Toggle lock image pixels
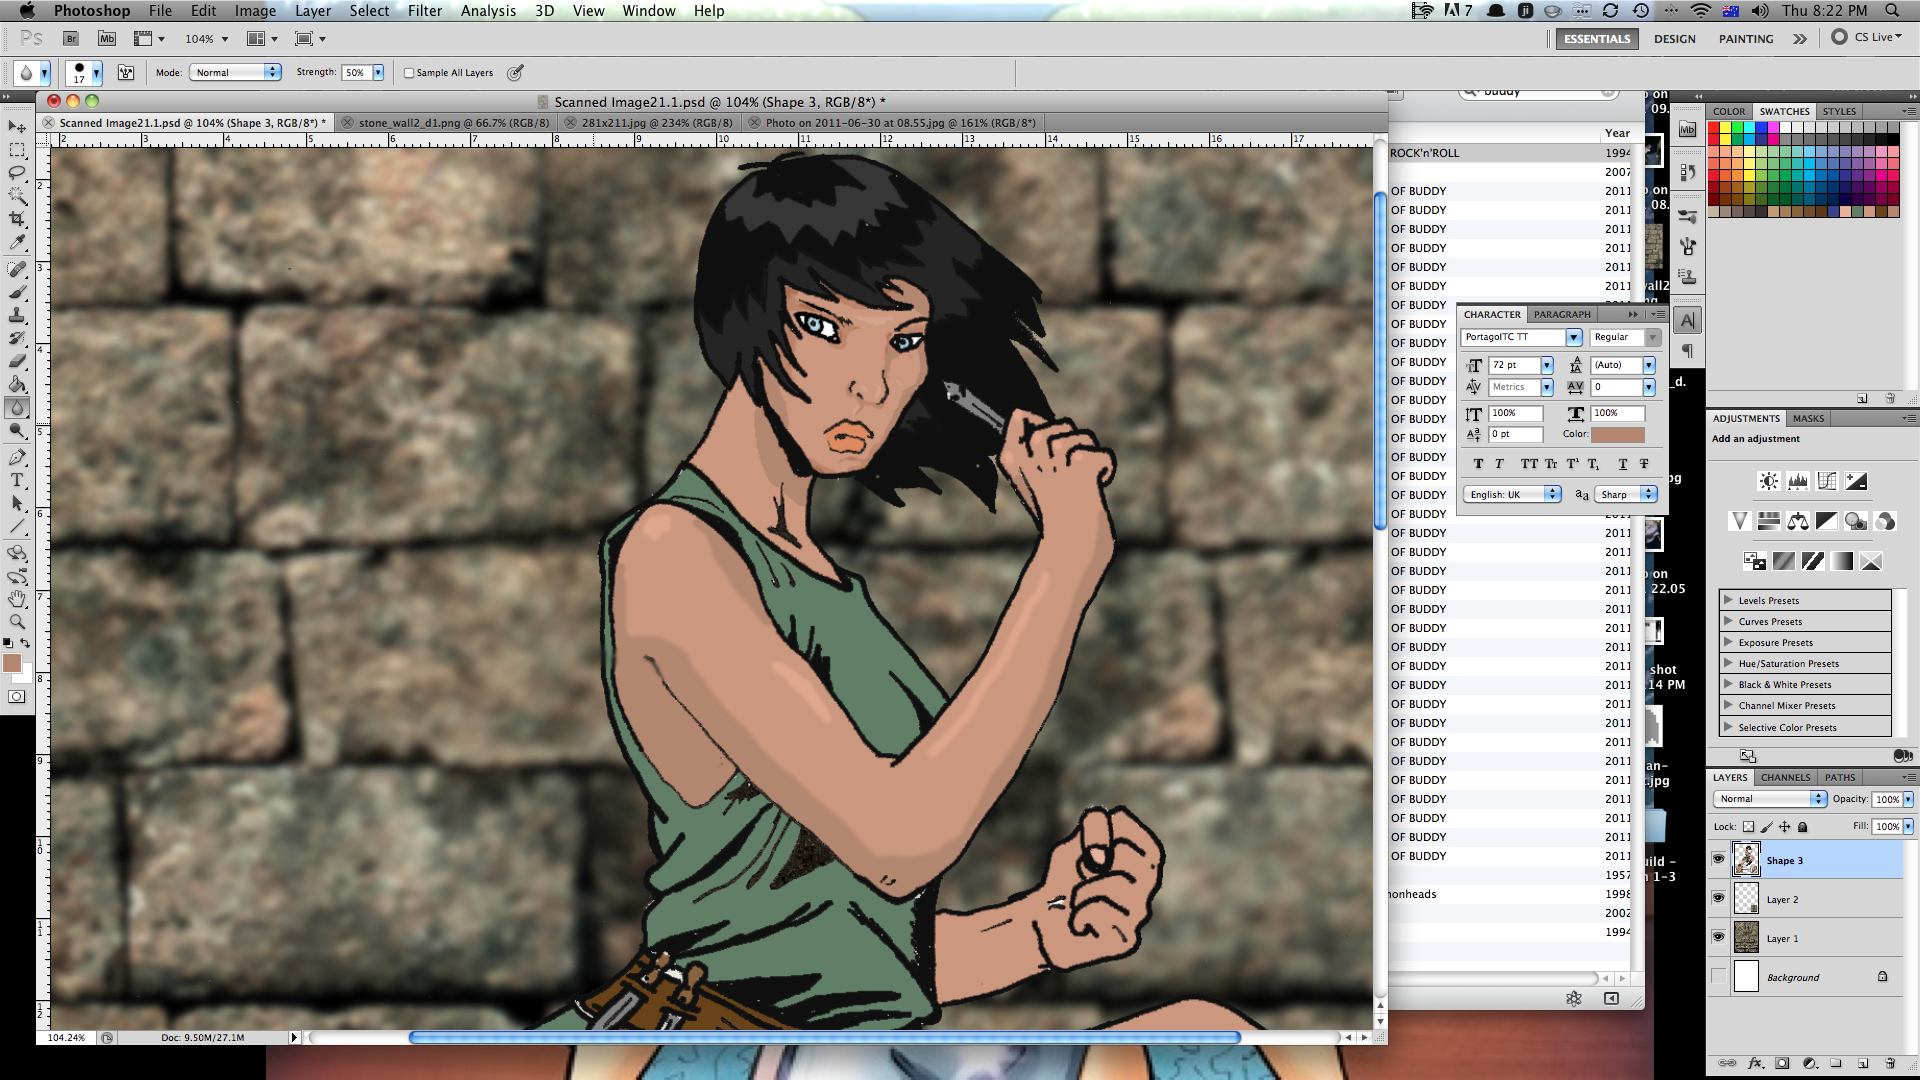 point(1766,827)
